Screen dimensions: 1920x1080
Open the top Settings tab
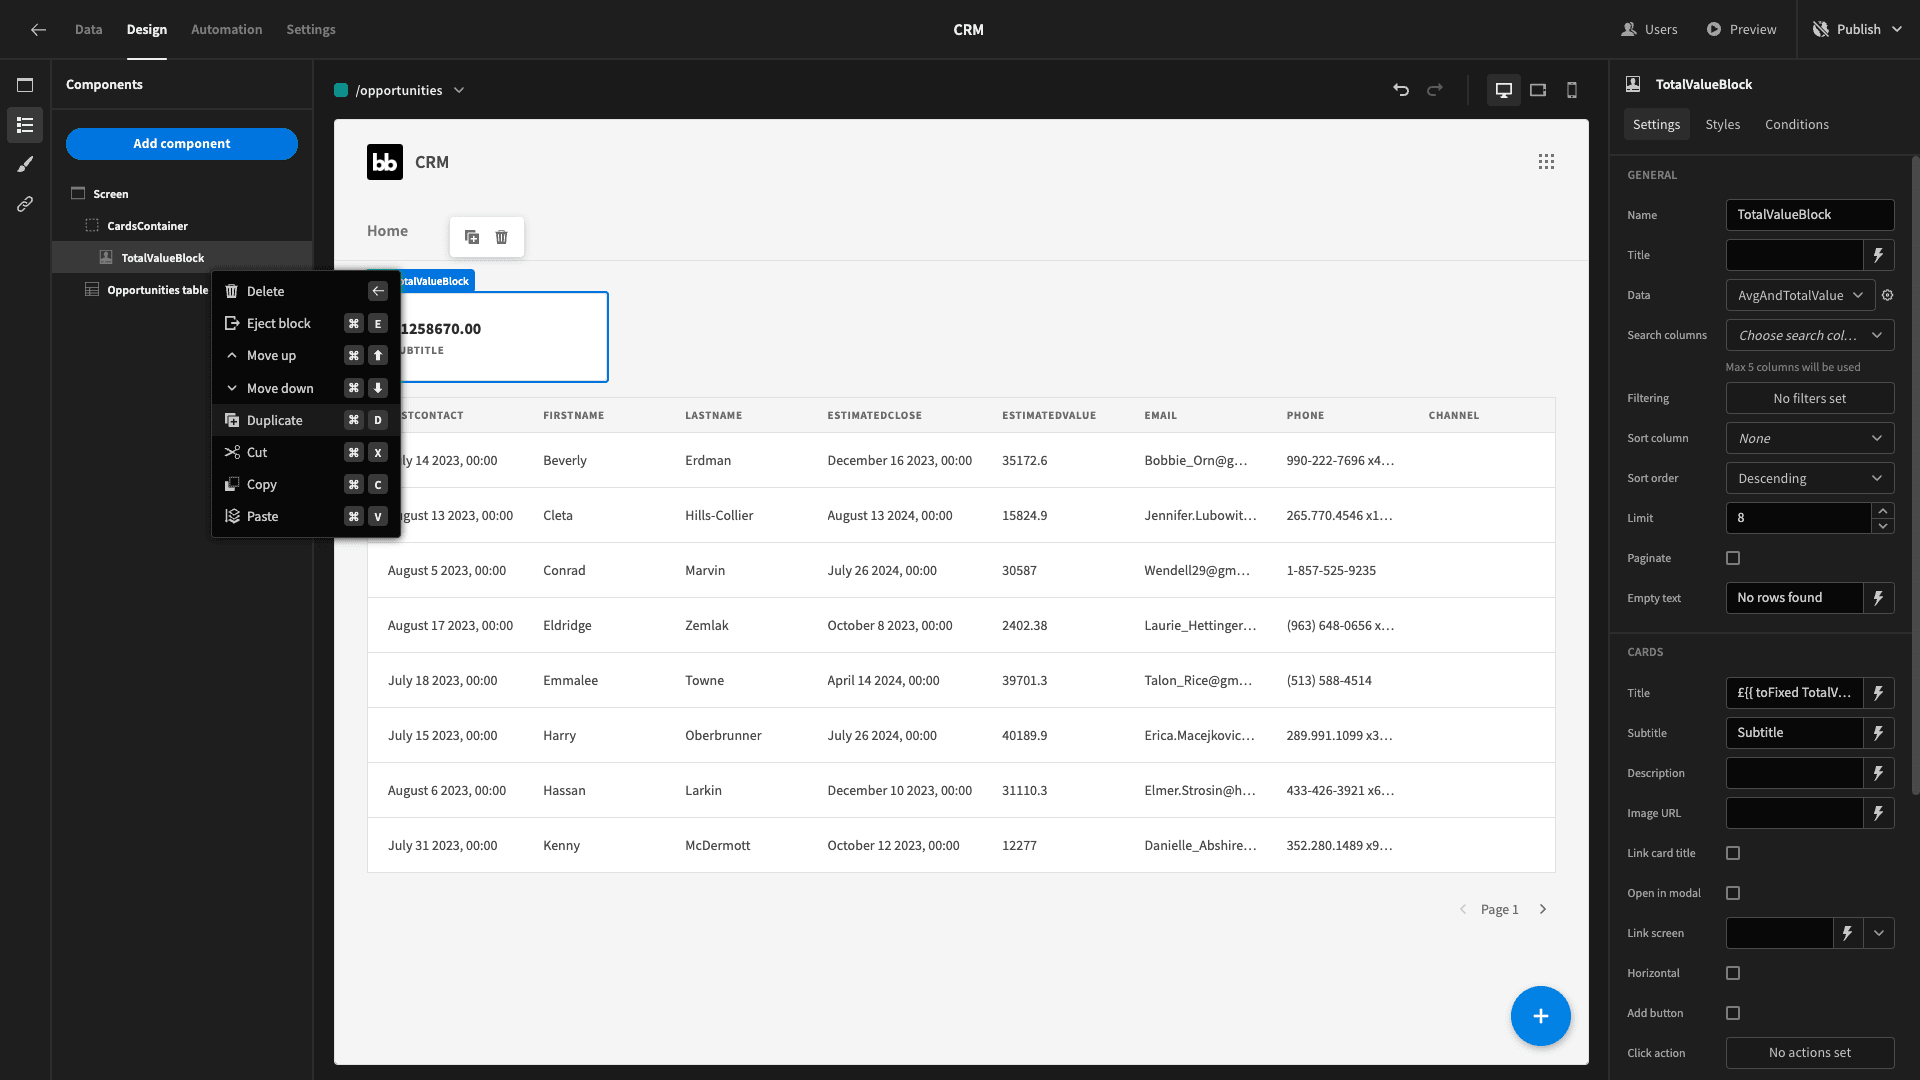(310, 29)
